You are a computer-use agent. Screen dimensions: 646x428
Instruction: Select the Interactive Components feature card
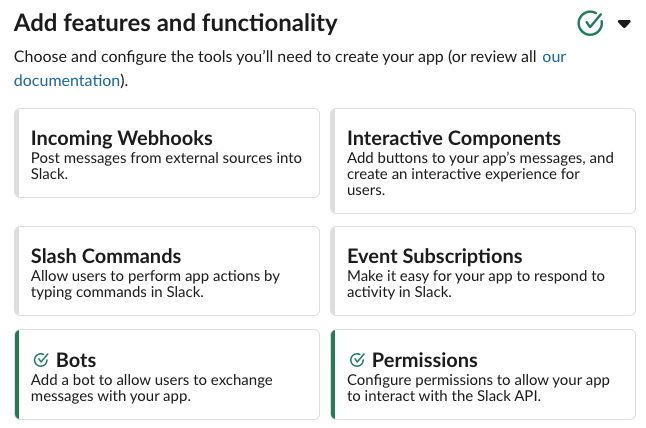[x=483, y=160]
